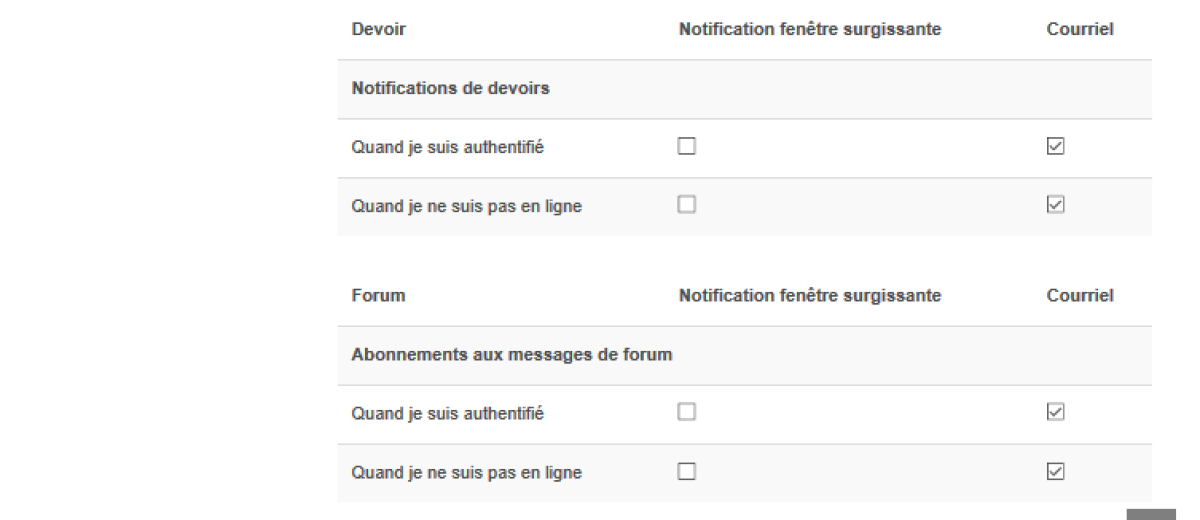The height and width of the screenshot is (520, 1200).
Task: Select Abonnements aux messages de forum row
Action: point(511,354)
